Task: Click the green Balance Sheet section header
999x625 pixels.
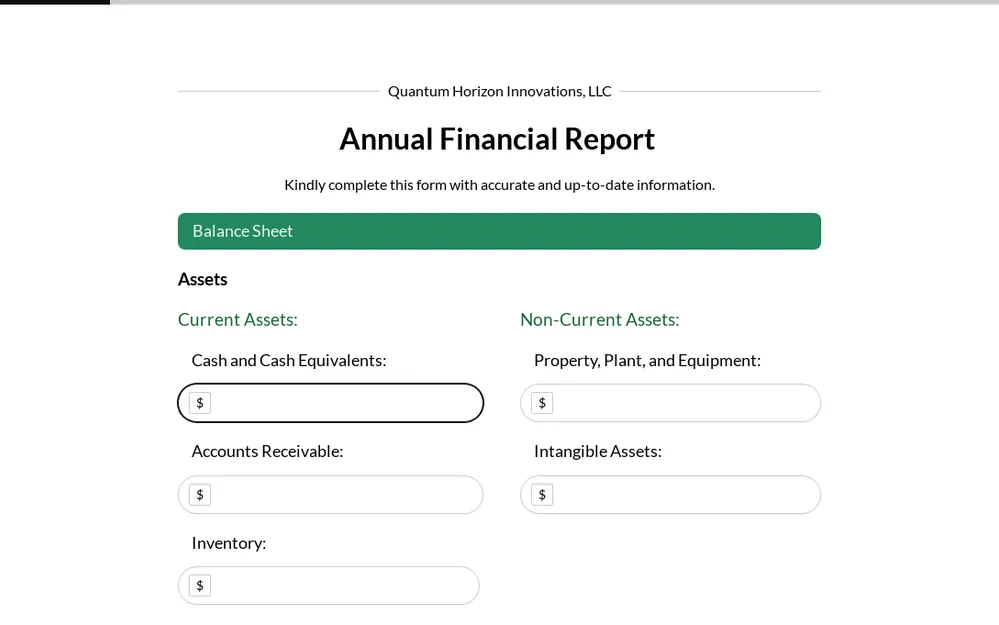Action: click(x=499, y=231)
